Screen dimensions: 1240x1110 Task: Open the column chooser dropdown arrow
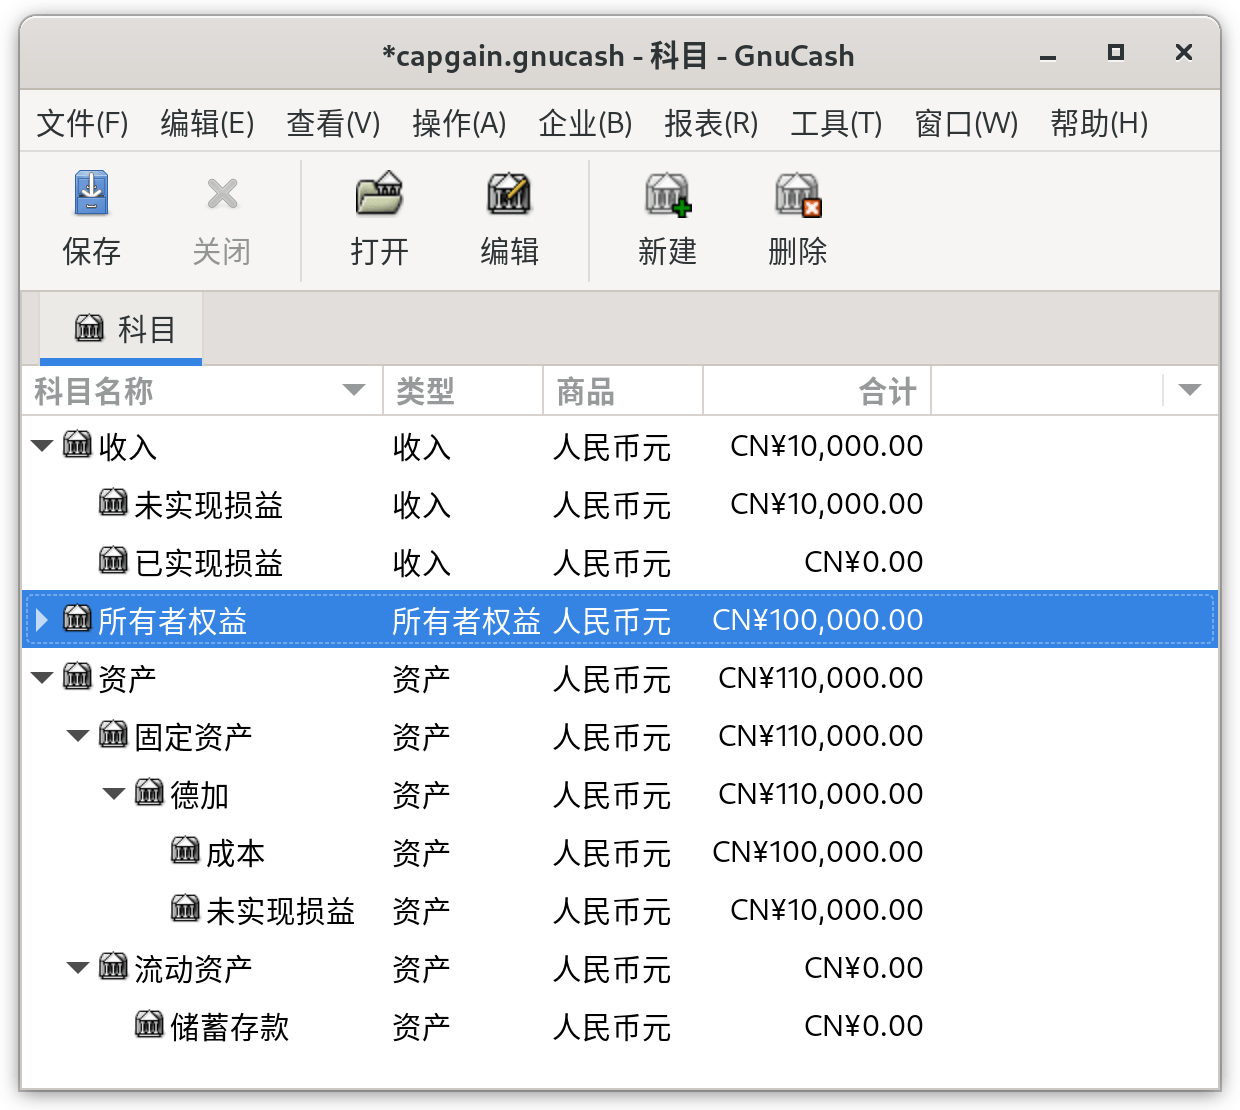pyautogui.click(x=1190, y=390)
